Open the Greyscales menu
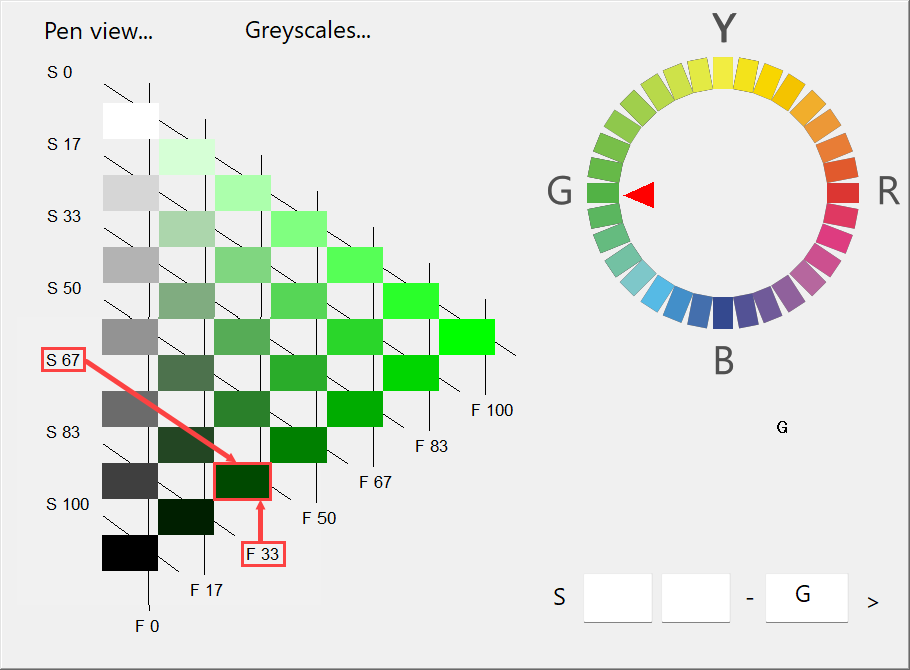910x670 pixels. pos(308,30)
